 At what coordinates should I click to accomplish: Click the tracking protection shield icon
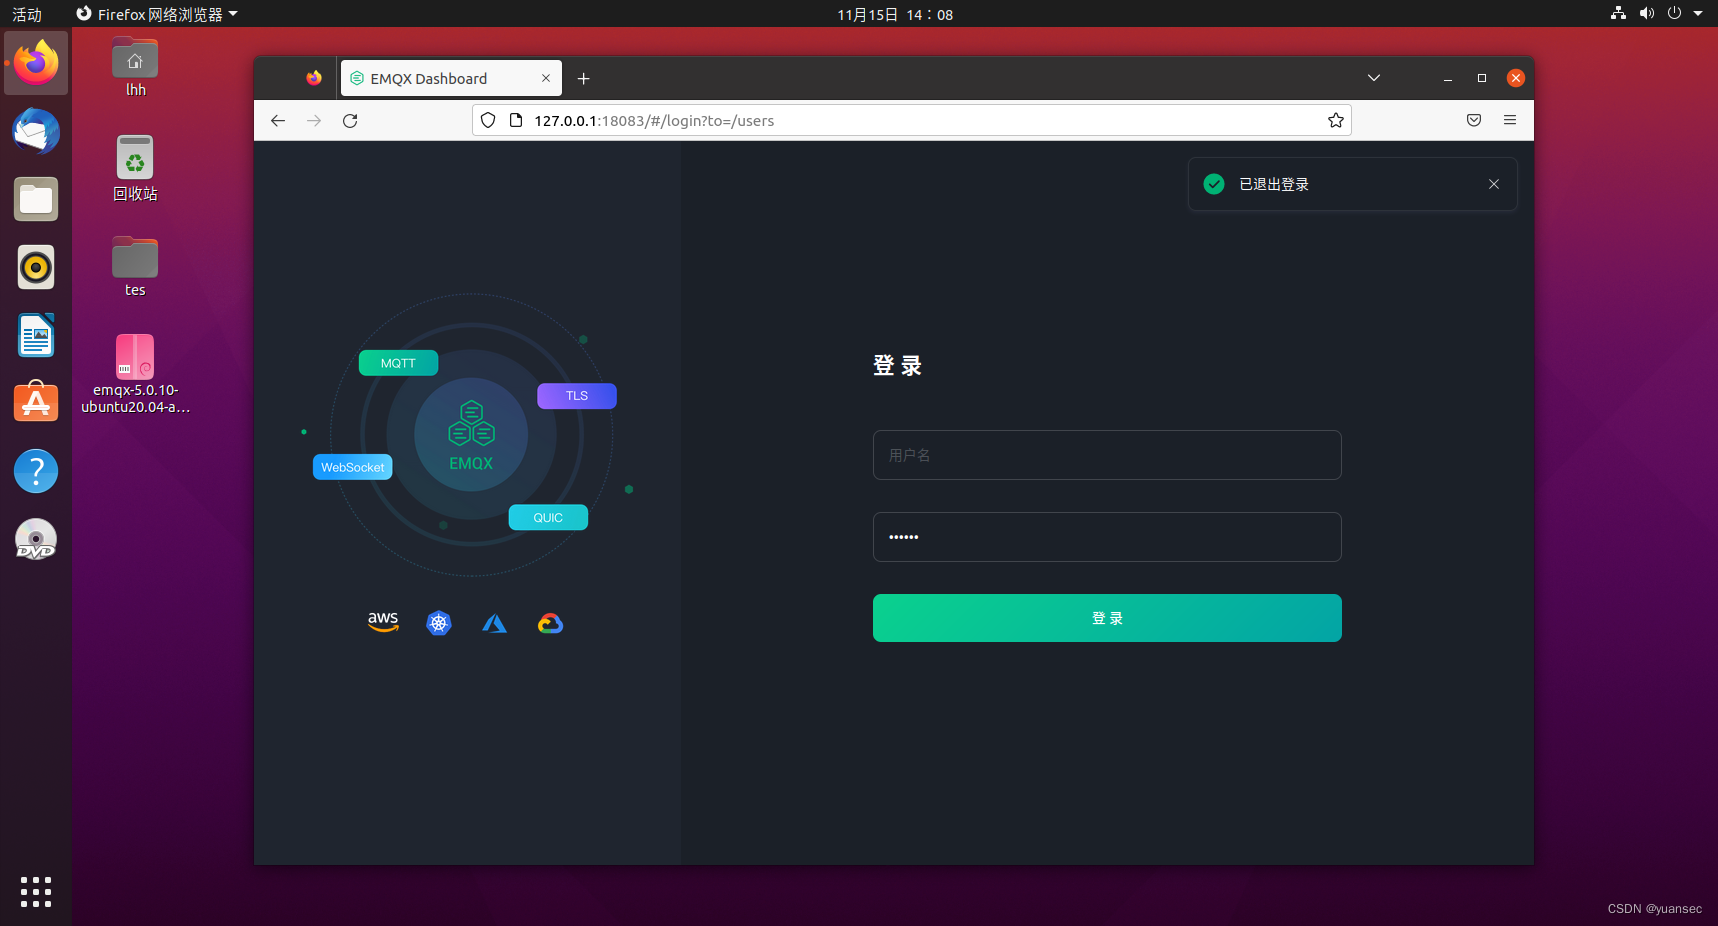tap(488, 120)
